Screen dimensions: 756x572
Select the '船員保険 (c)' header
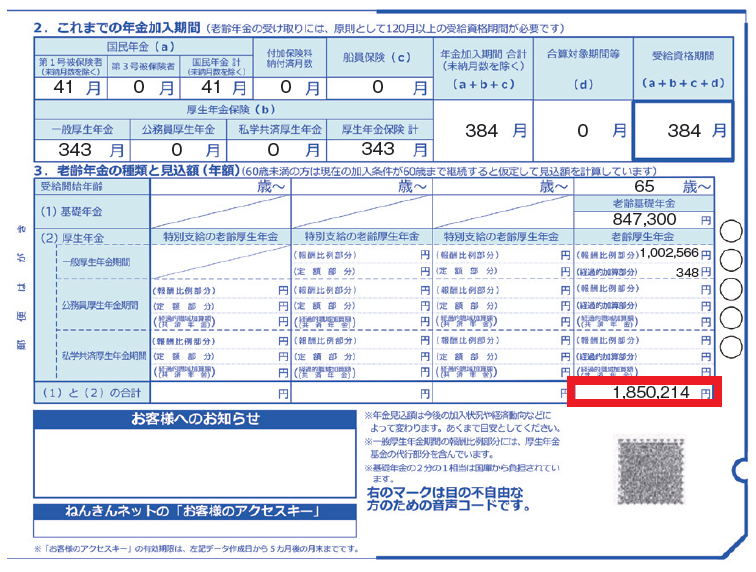coord(379,57)
